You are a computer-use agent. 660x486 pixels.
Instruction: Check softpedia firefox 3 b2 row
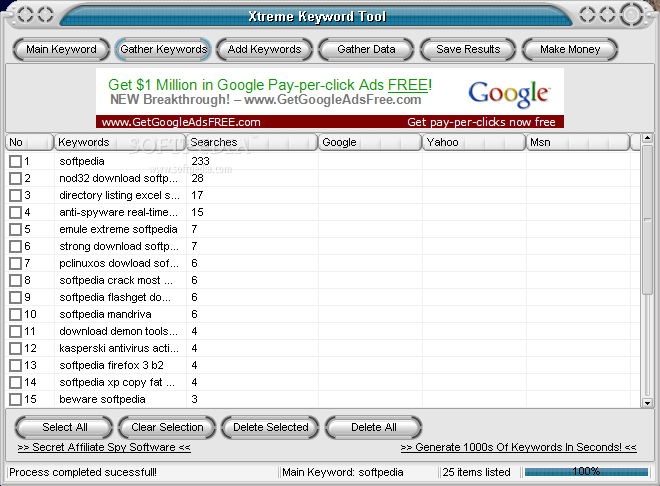16,365
